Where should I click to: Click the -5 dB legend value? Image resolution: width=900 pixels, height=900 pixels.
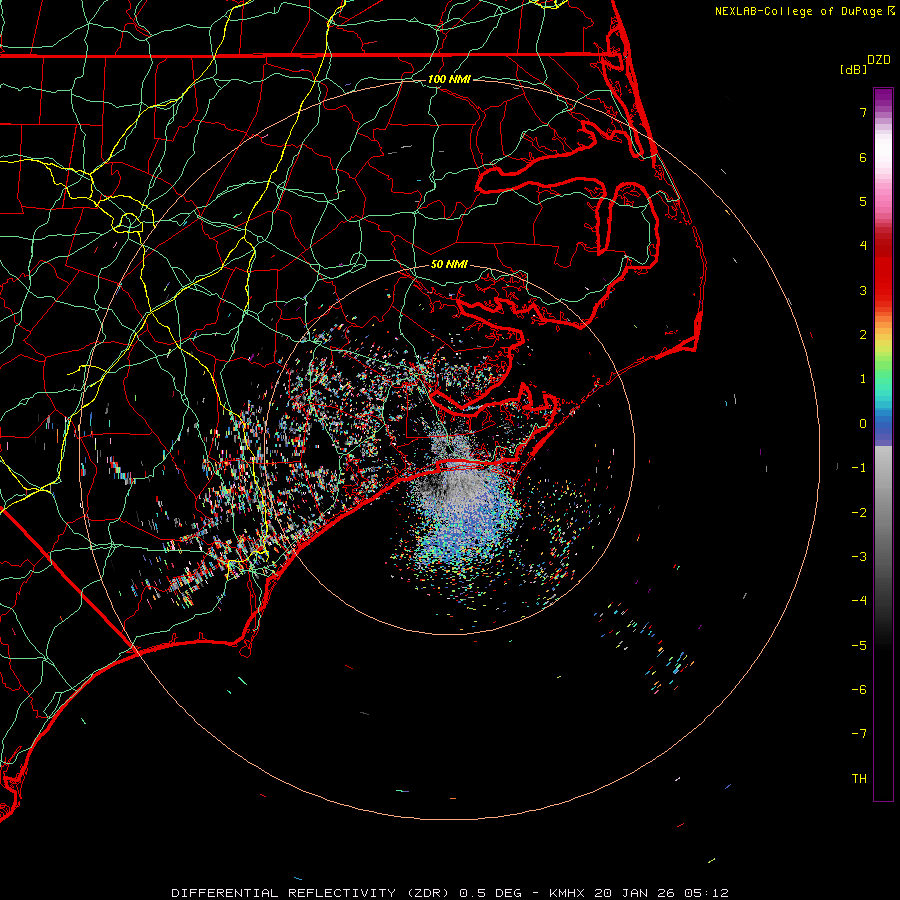859,646
